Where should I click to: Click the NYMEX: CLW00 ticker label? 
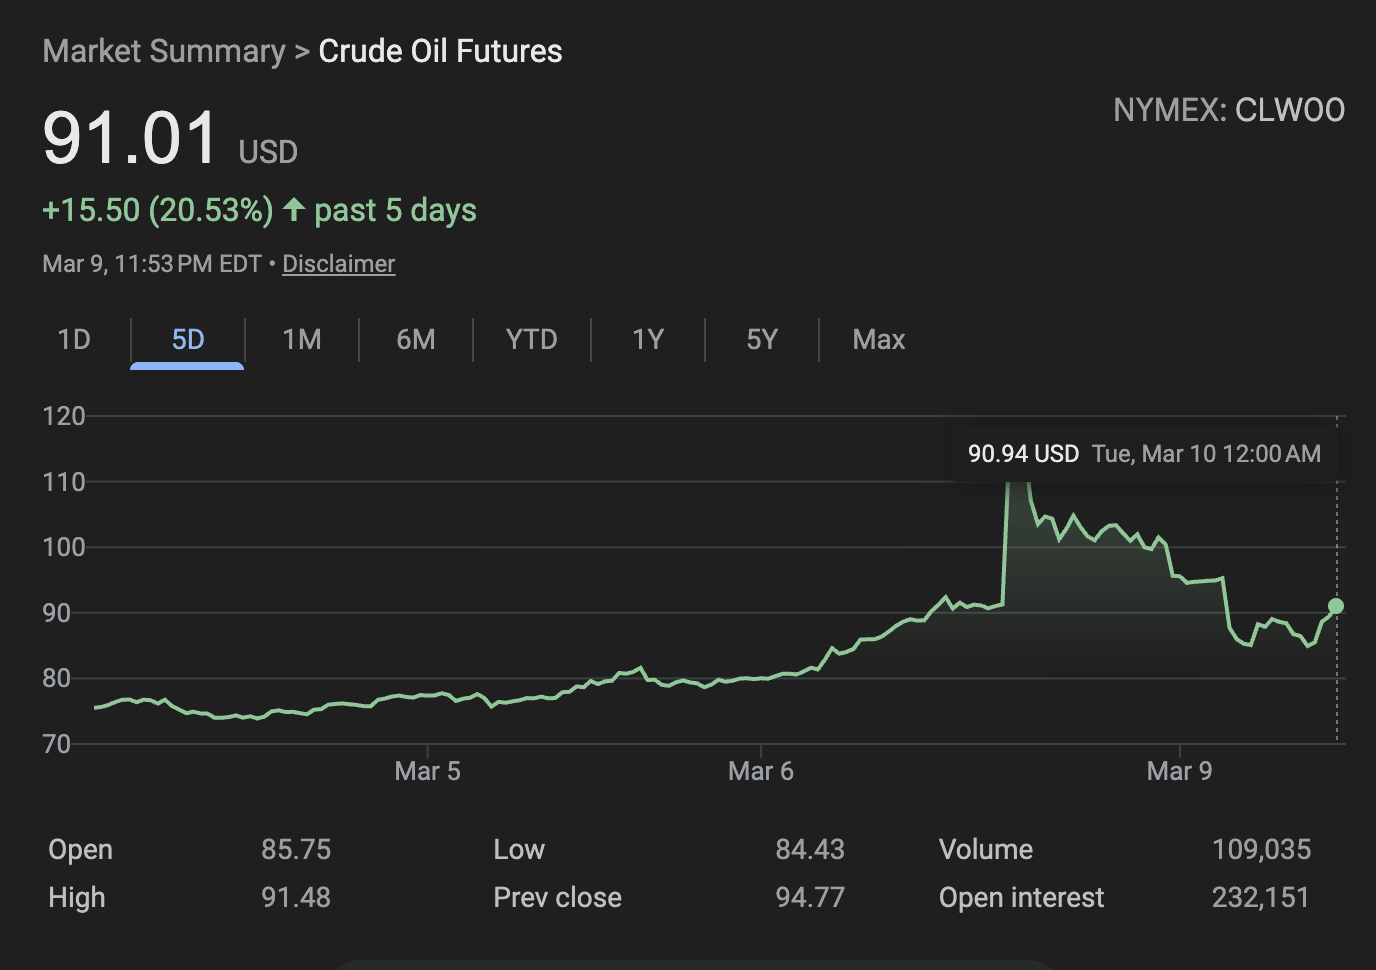click(1228, 110)
